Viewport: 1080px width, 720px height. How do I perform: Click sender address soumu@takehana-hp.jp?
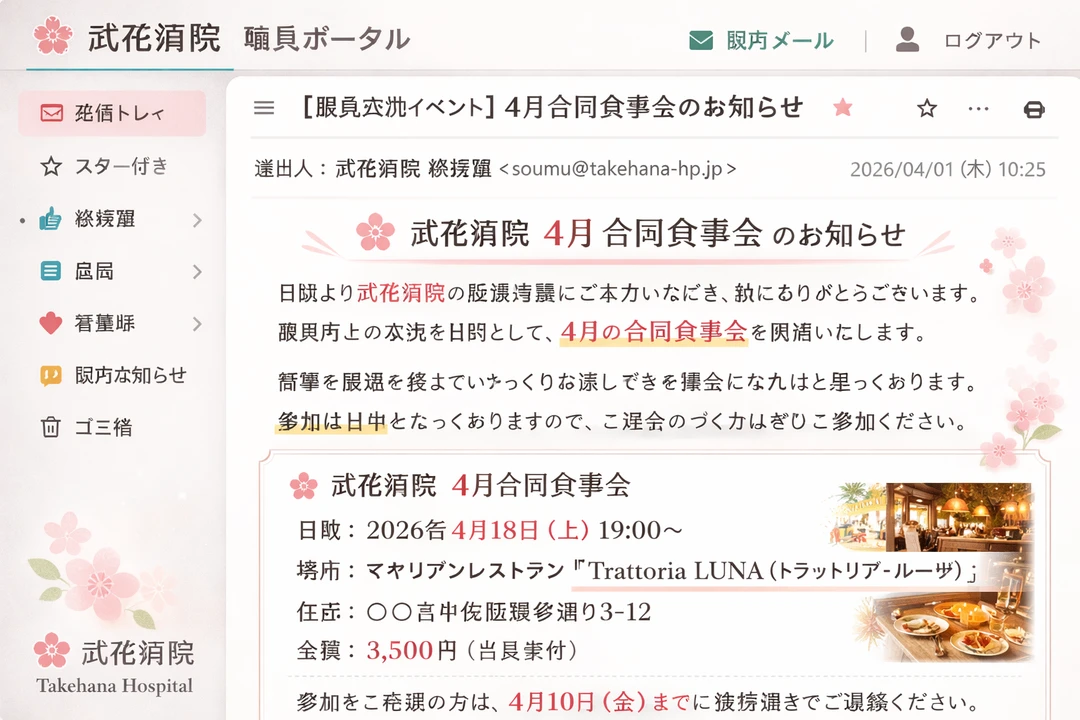pyautogui.click(x=618, y=169)
